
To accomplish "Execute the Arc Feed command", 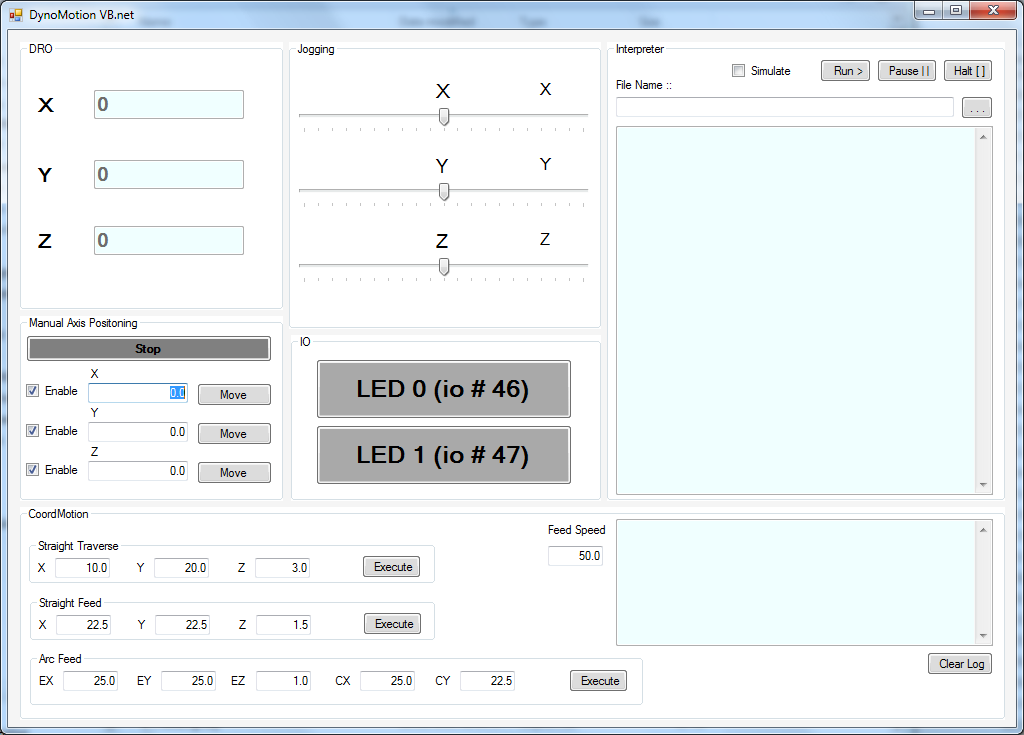I will [x=599, y=681].
